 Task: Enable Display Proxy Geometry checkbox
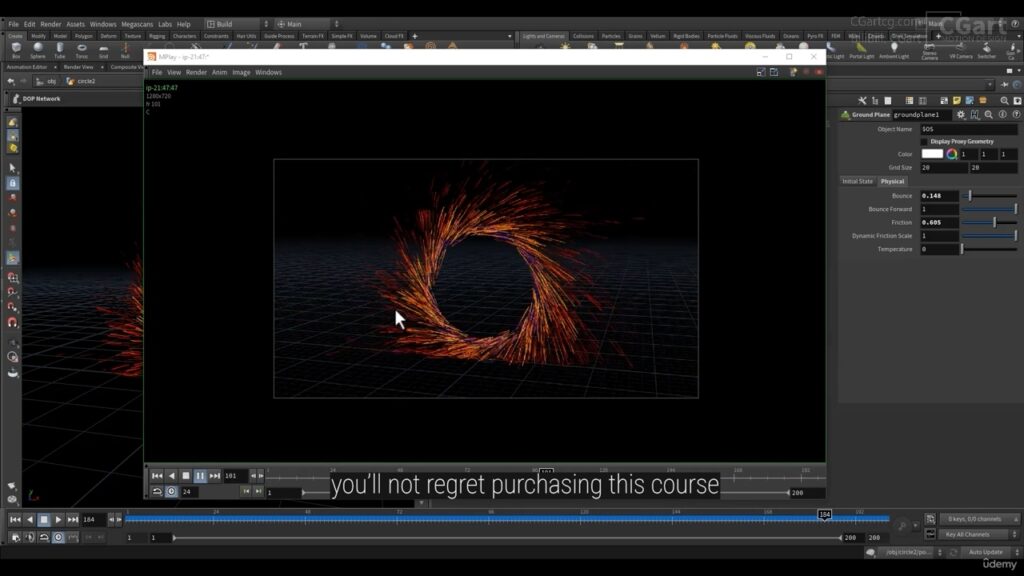tap(924, 141)
